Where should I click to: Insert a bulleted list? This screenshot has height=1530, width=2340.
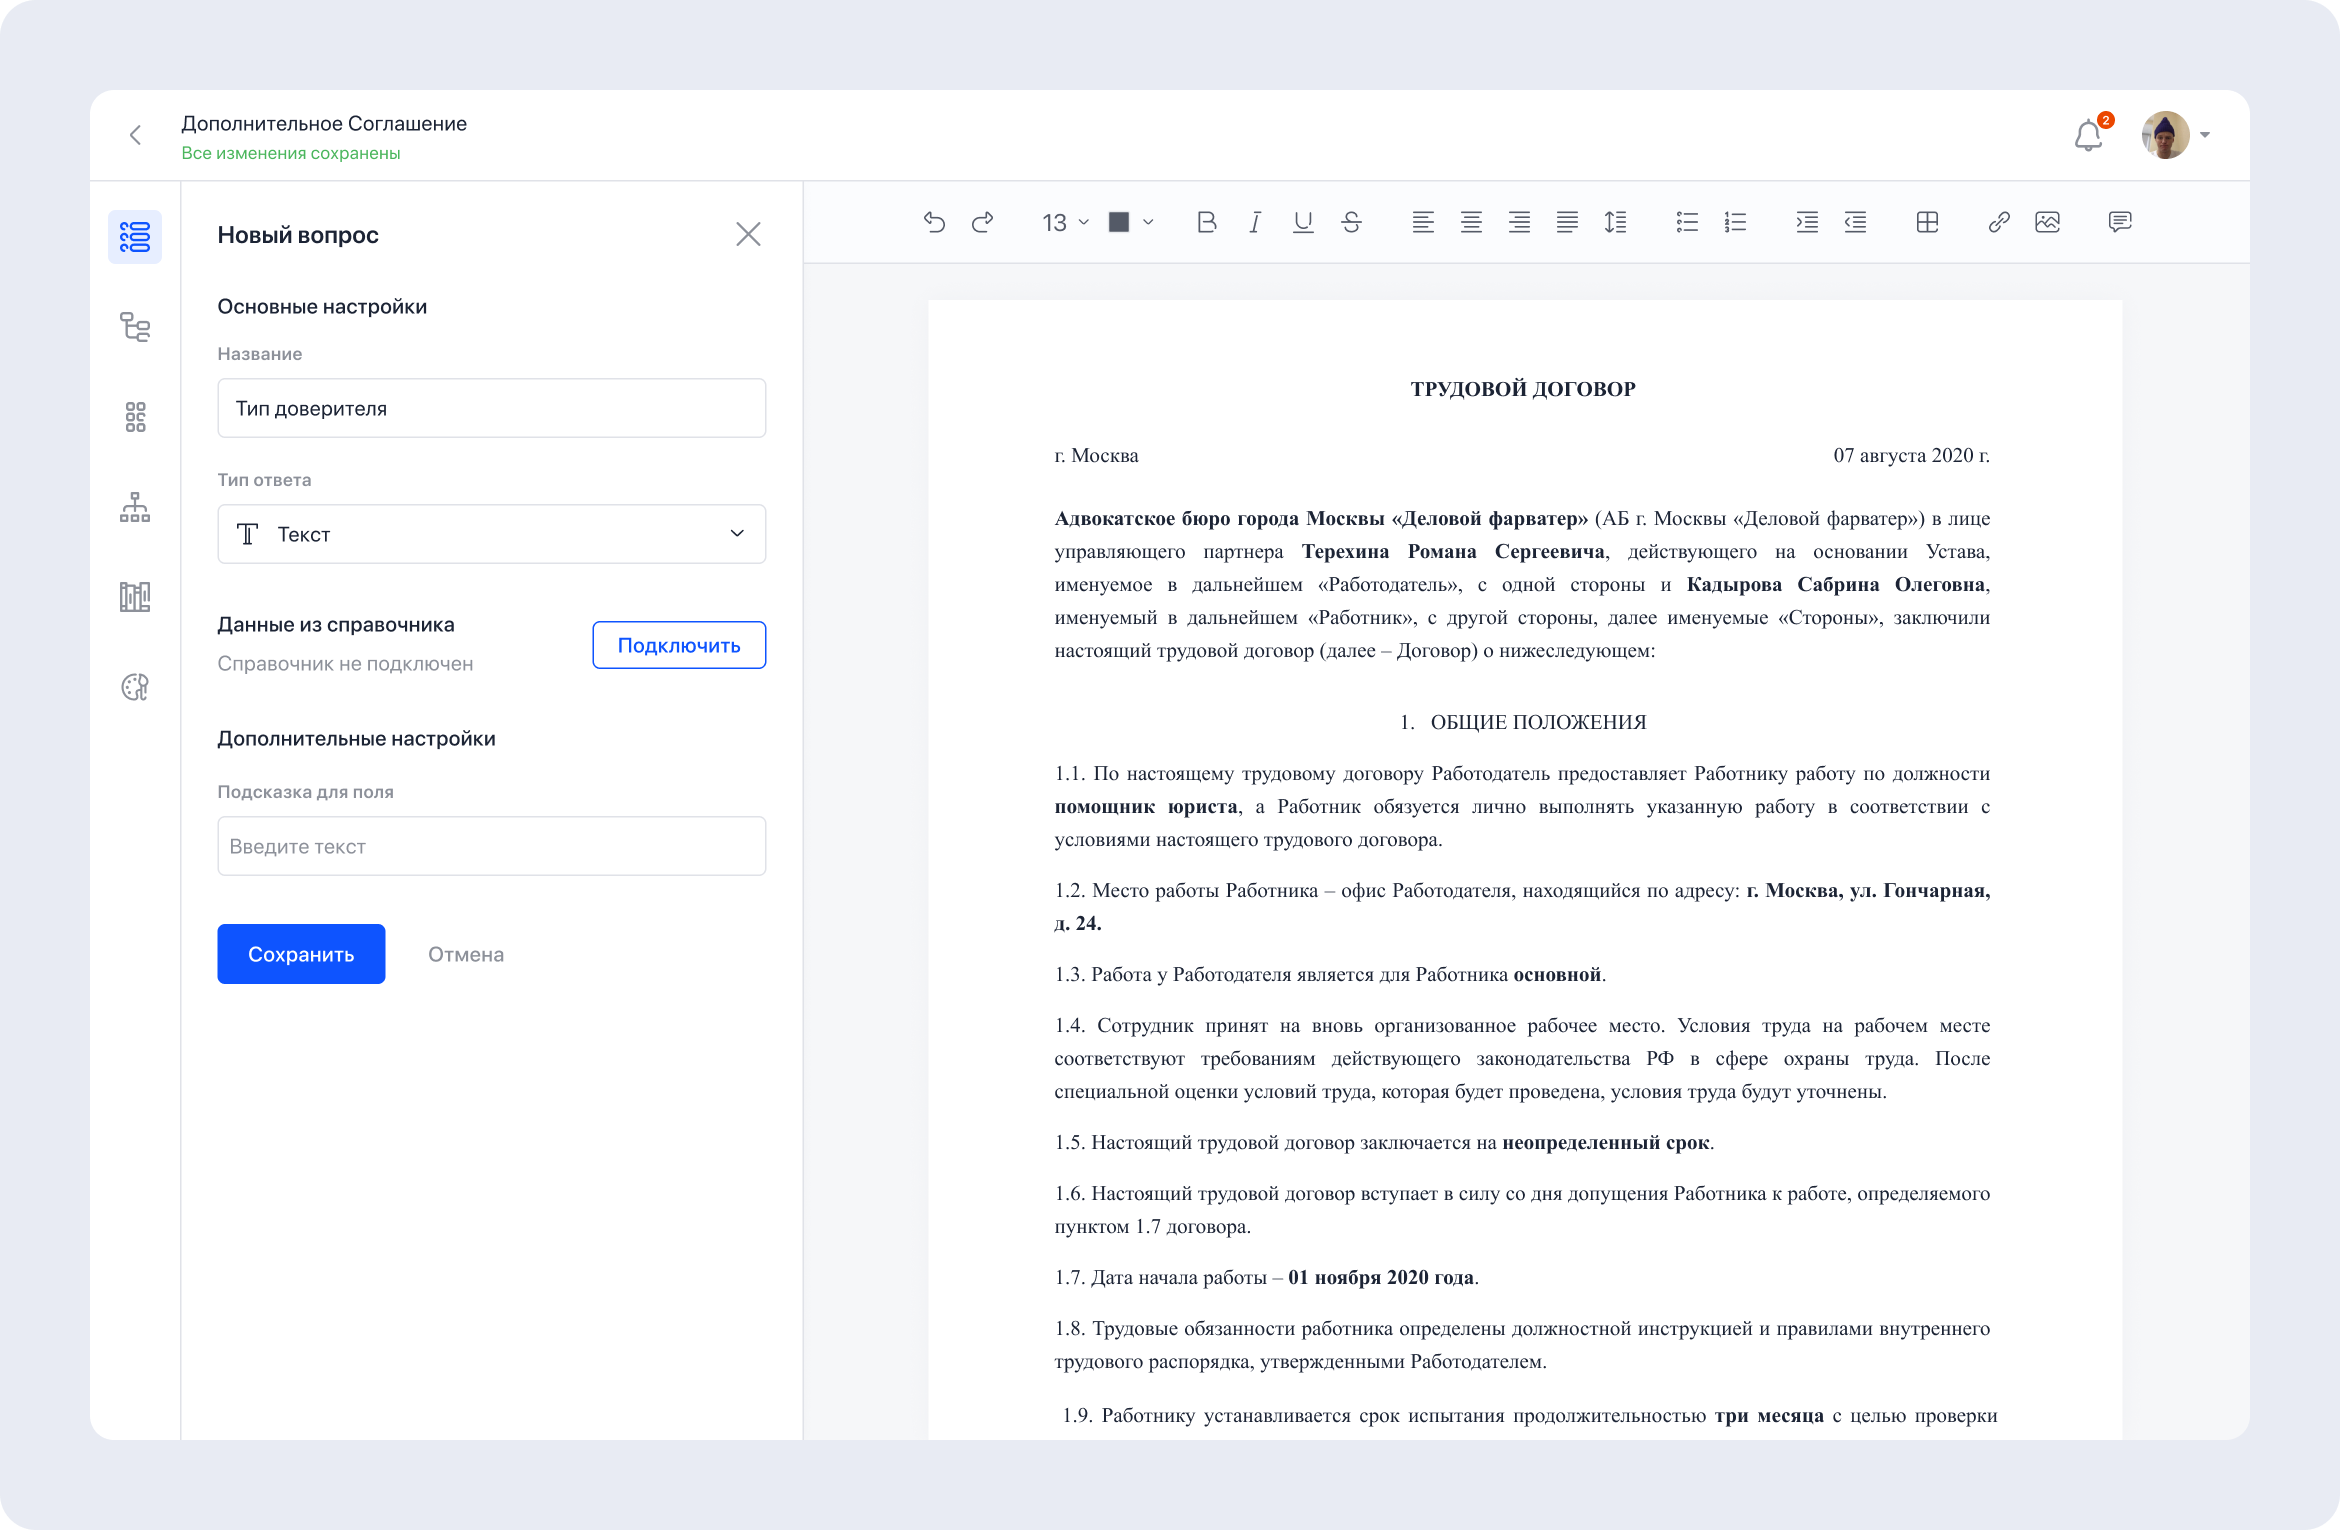1687,222
